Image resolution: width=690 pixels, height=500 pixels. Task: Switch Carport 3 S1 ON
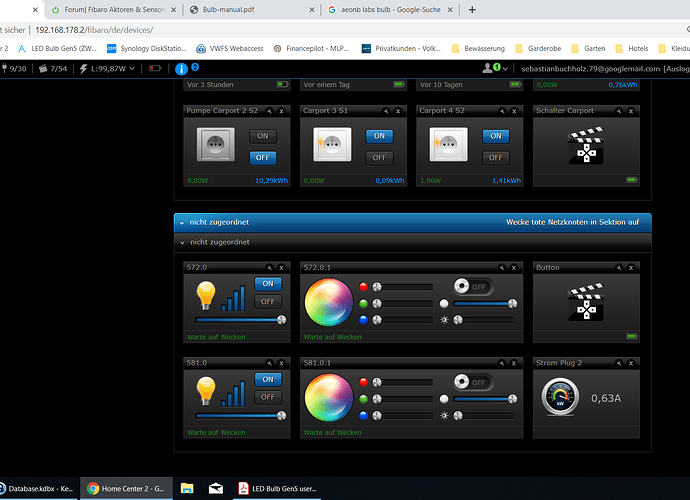pyautogui.click(x=379, y=136)
